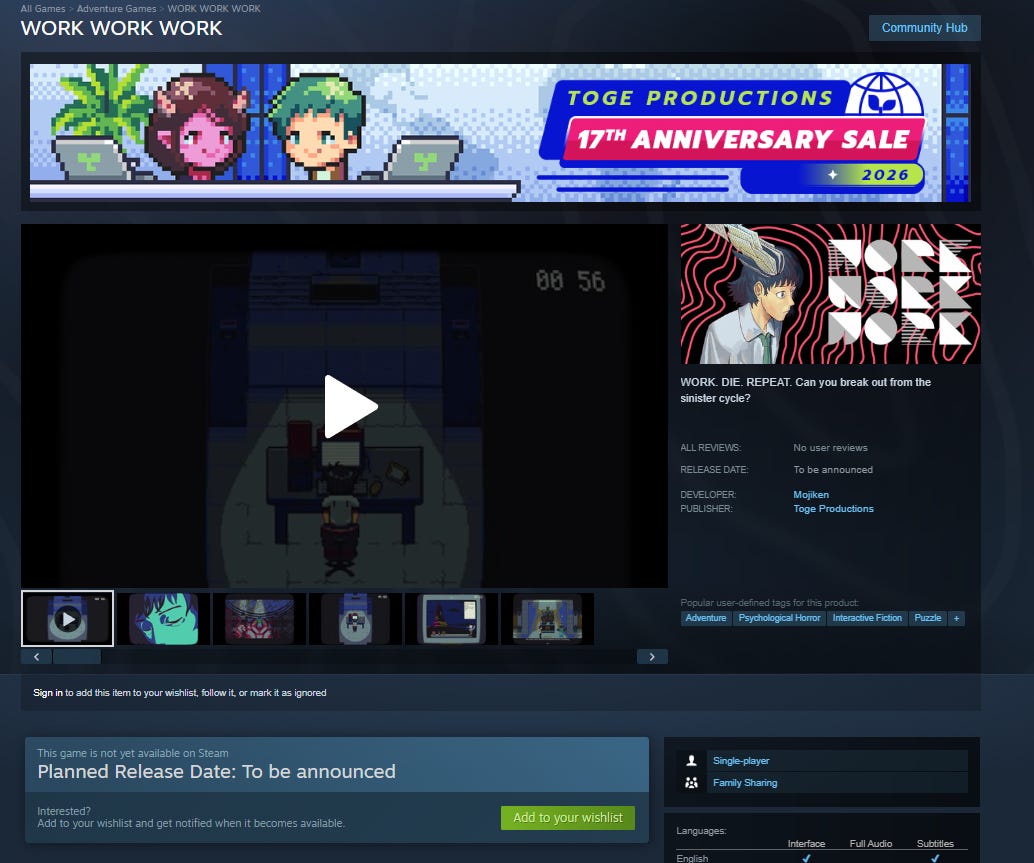The image size is (1034, 863).
Task: Click the Sign in link
Action: [47, 692]
